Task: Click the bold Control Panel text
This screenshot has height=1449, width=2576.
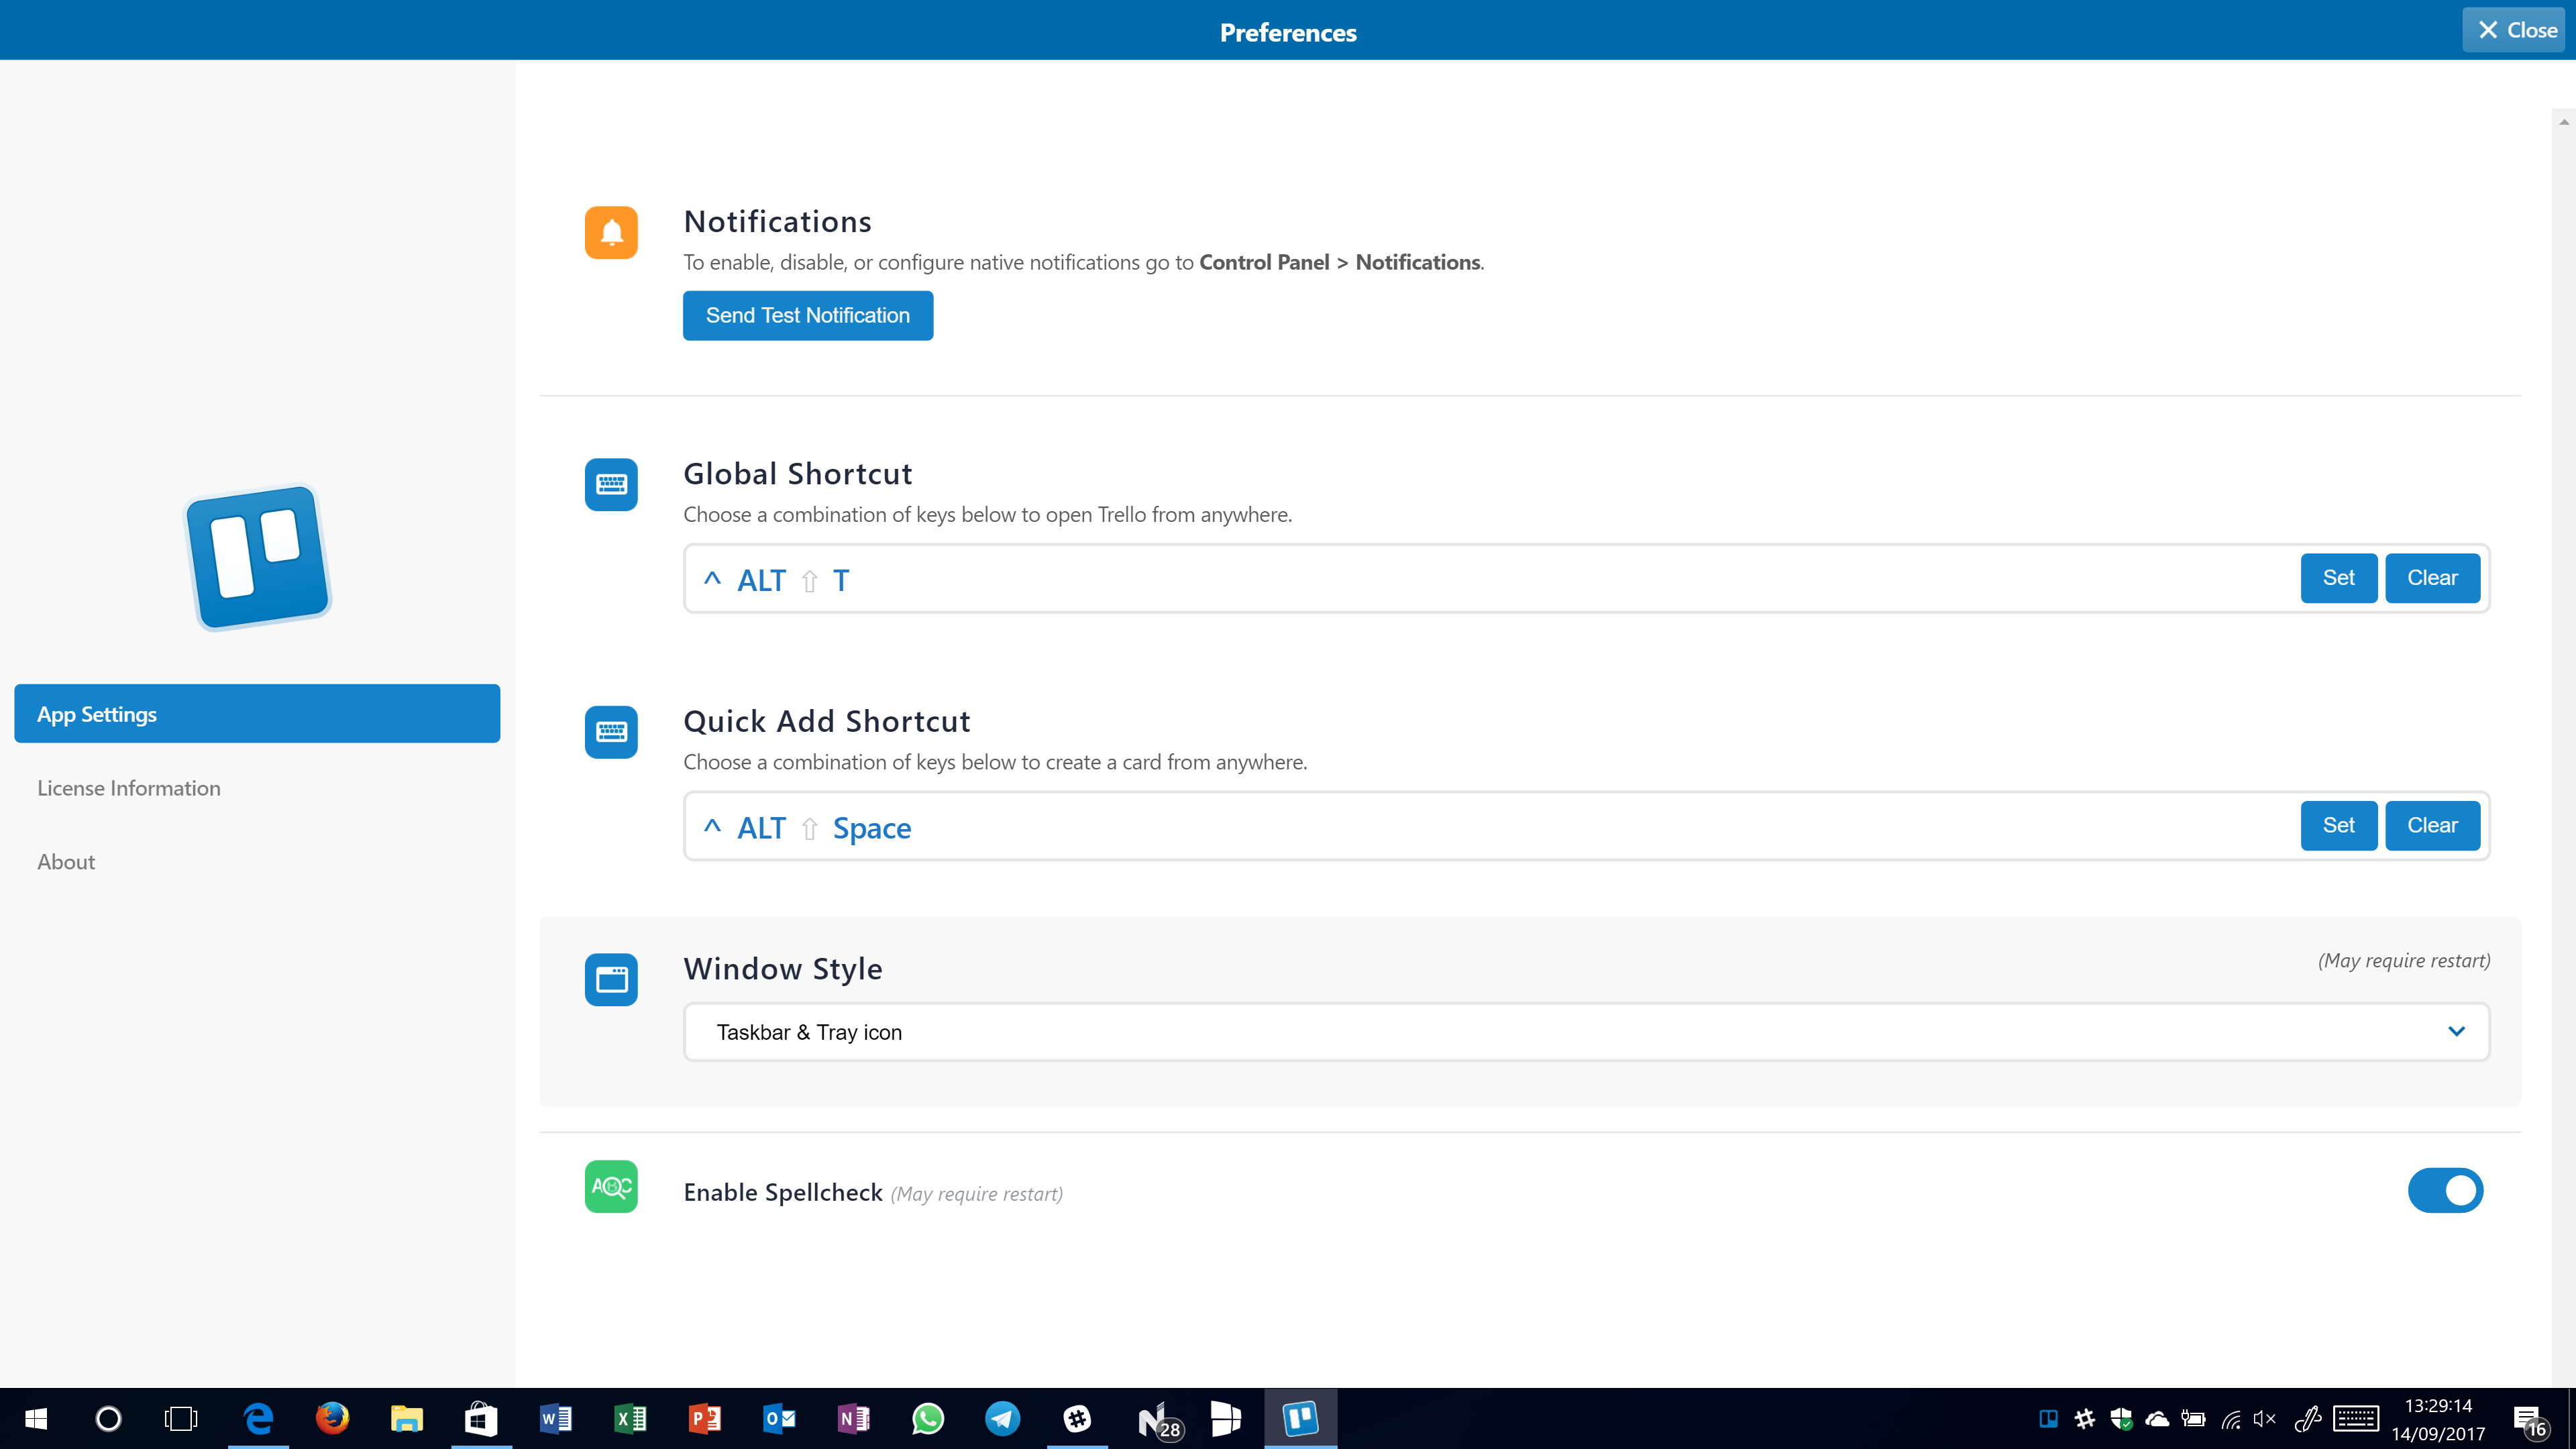Action: click(x=1264, y=262)
